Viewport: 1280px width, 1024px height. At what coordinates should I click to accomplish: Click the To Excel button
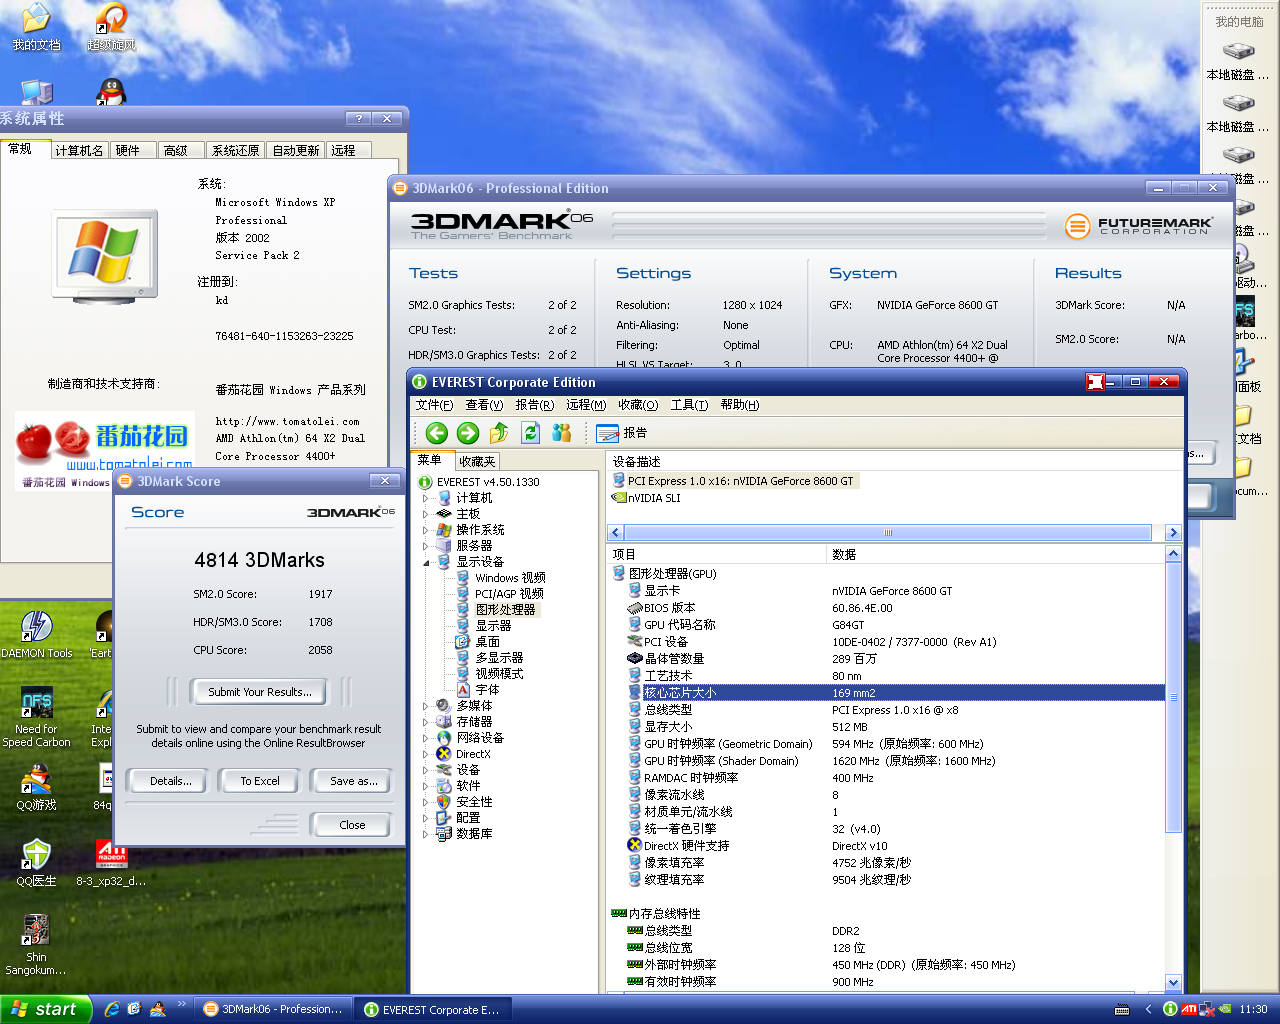click(x=260, y=781)
